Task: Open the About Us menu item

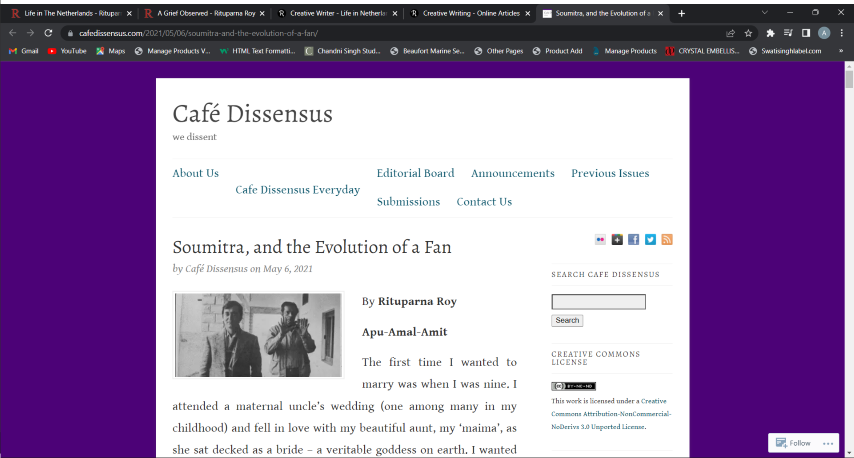Action: click(196, 173)
